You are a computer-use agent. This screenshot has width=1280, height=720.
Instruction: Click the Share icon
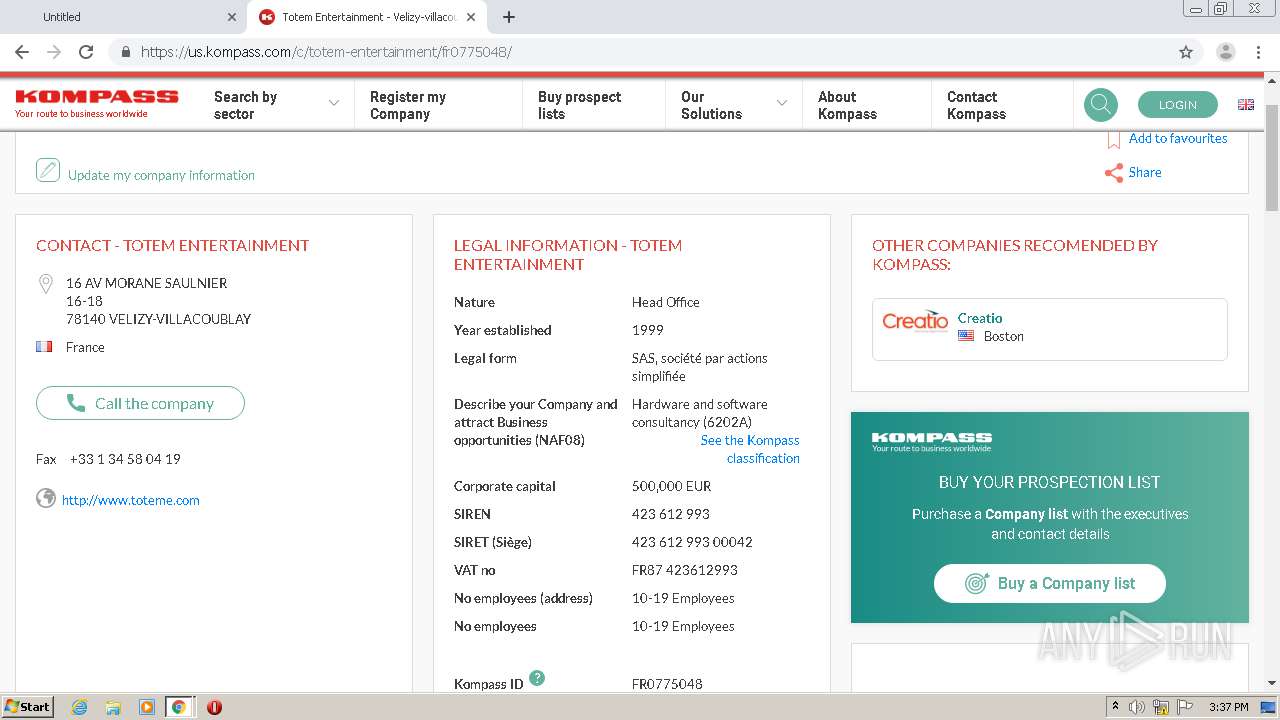click(1113, 173)
